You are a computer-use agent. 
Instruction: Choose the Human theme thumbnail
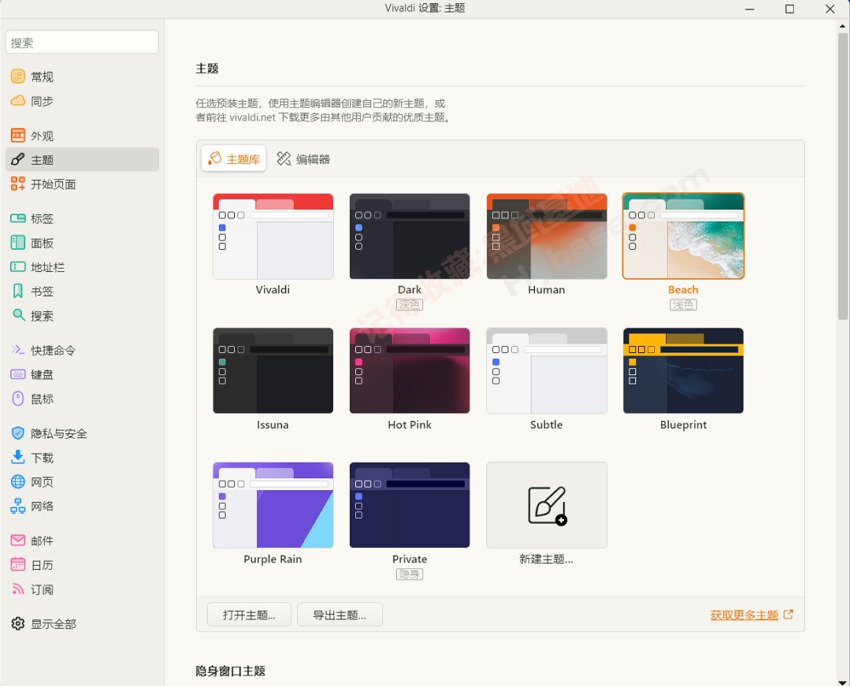coord(546,236)
